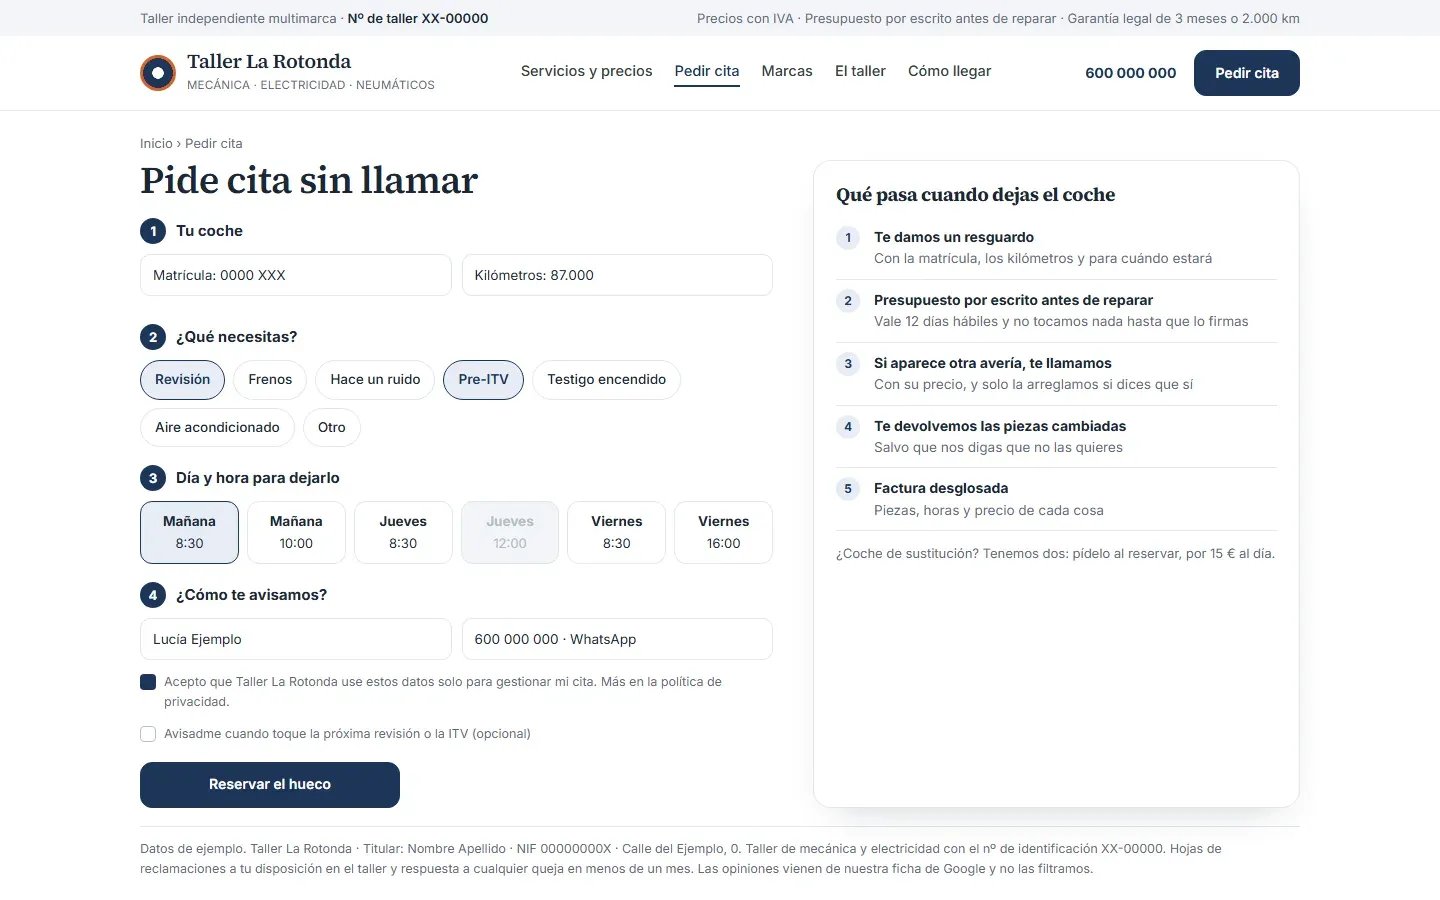Click the disabled Jueves 12:00 slot
1440x900 pixels.
[x=510, y=532]
